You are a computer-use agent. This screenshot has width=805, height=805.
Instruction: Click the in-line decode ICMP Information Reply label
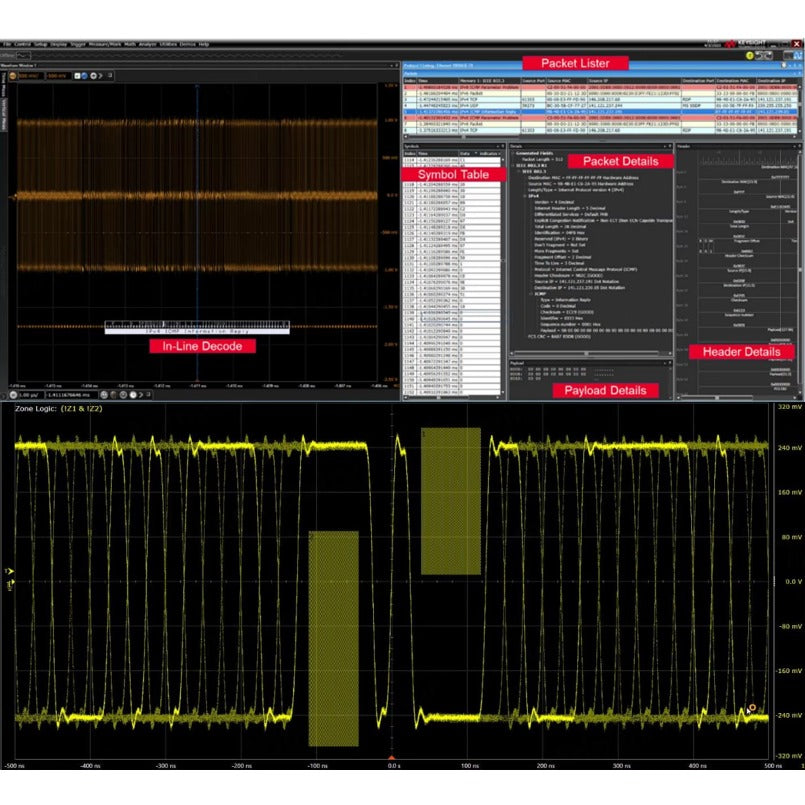click(197, 332)
